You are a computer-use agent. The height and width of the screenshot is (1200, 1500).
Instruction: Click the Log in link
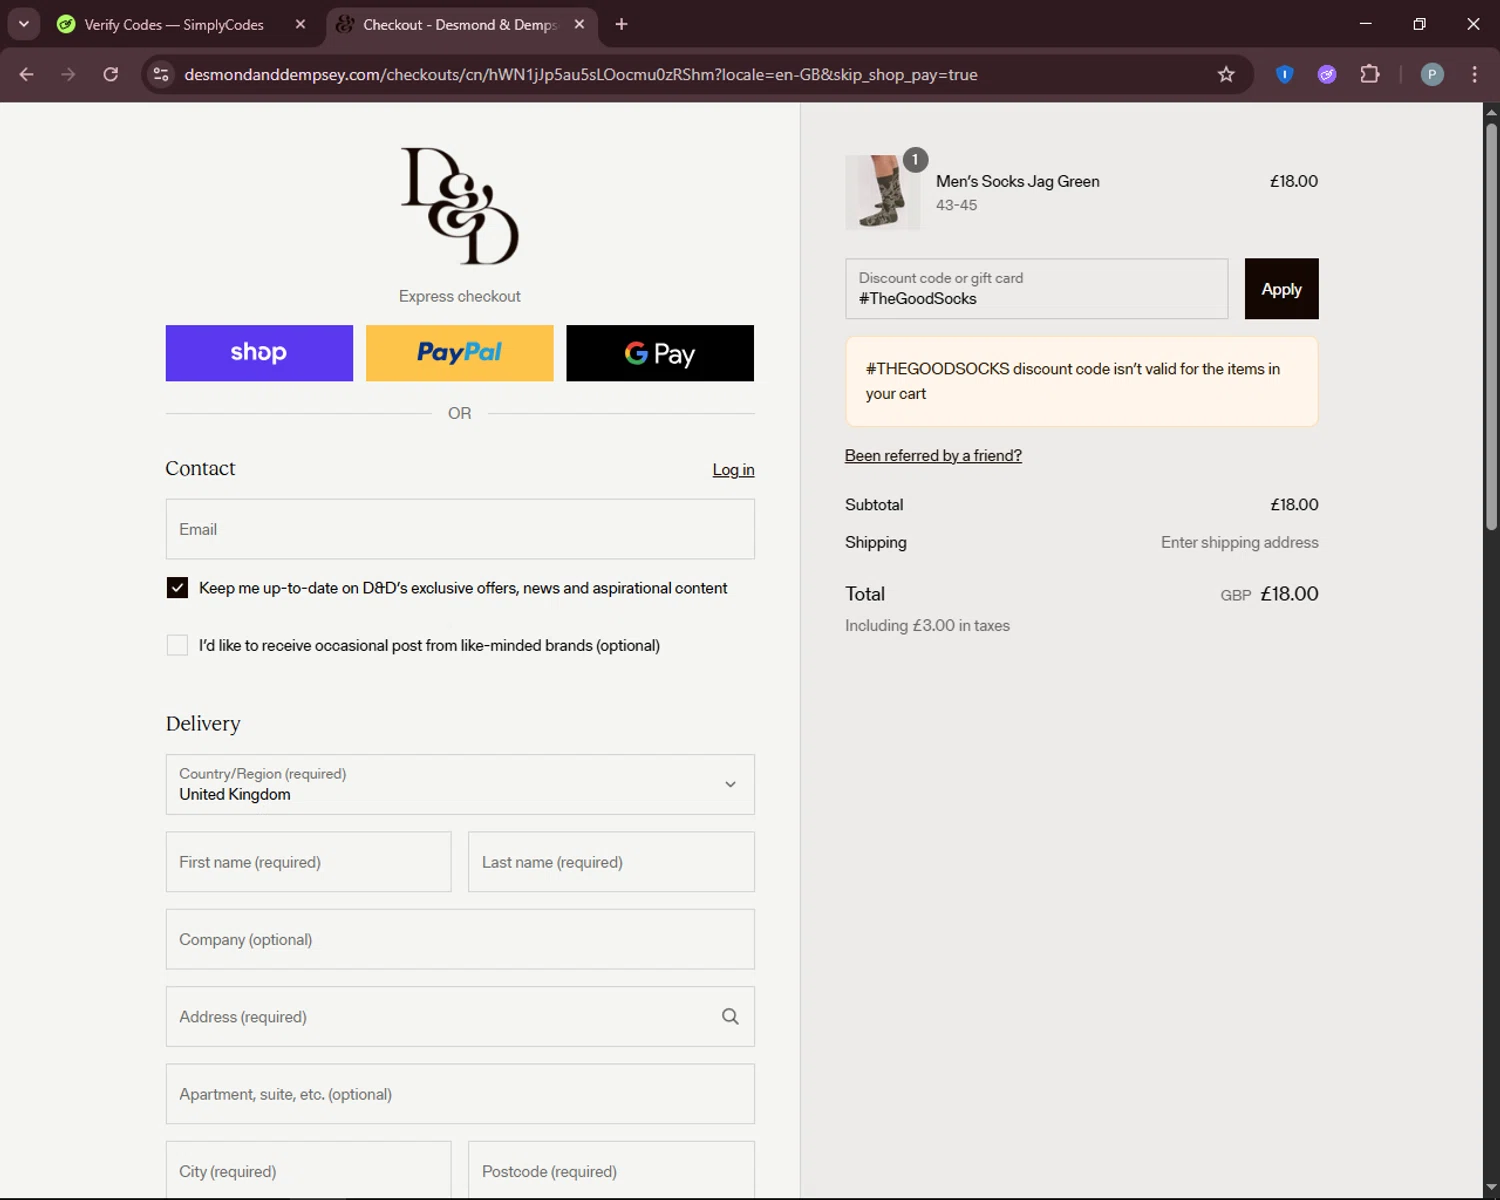[733, 470]
